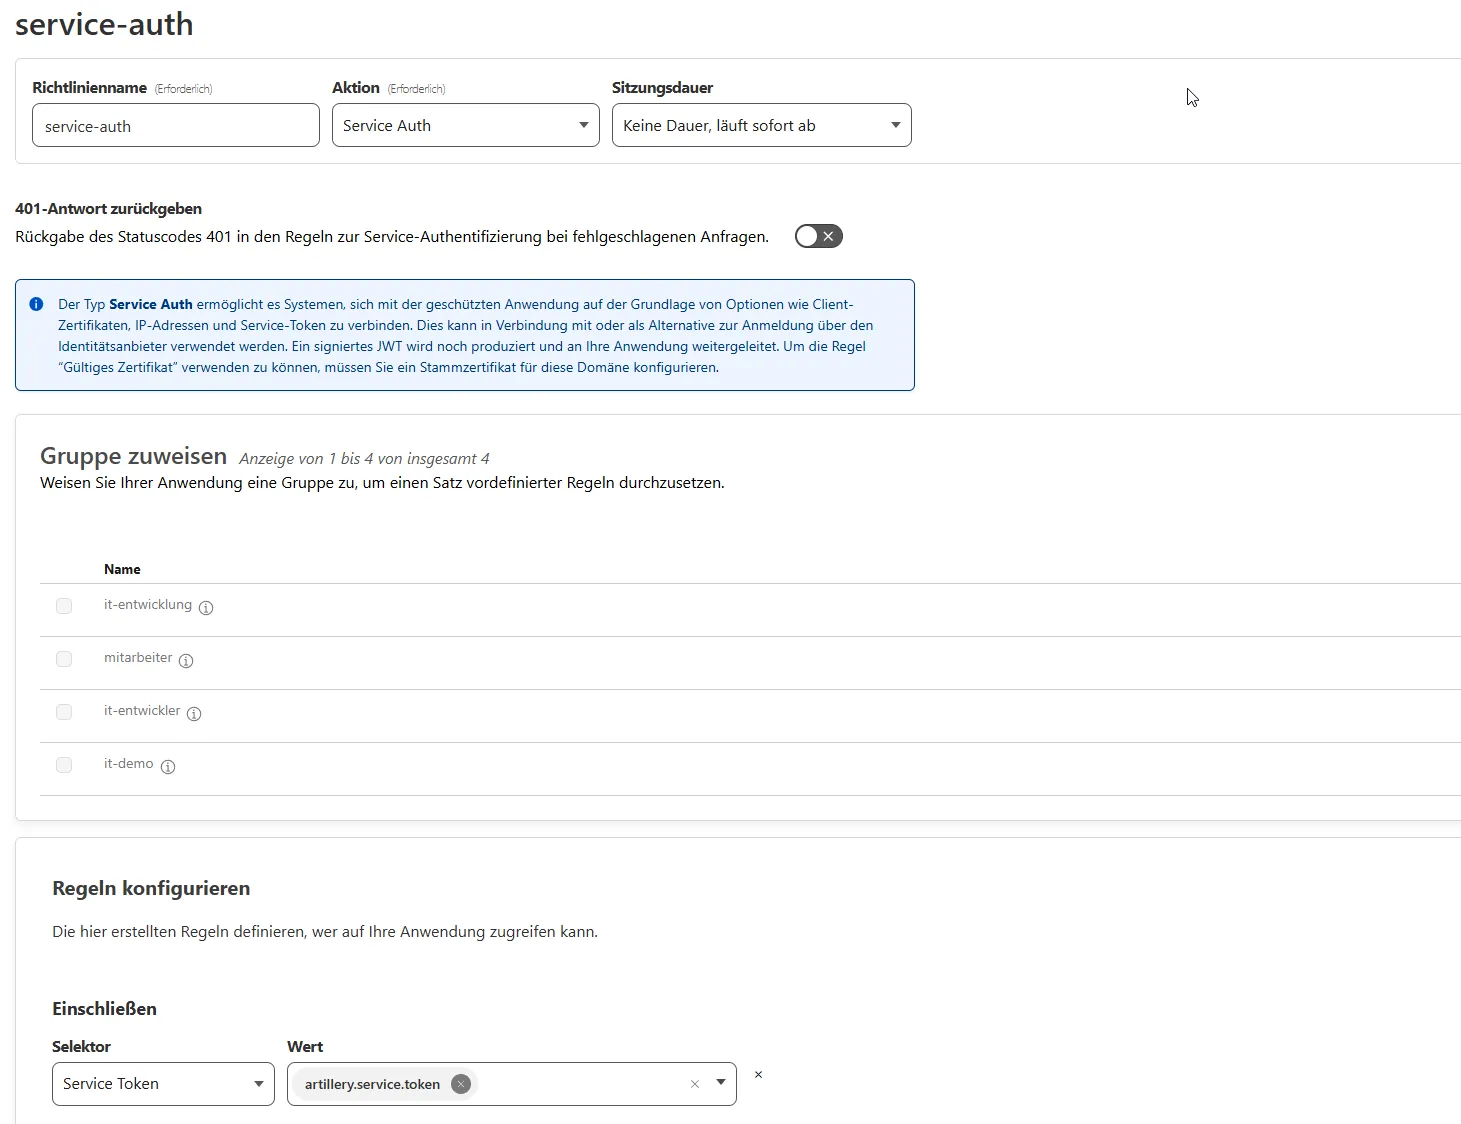1461x1124 pixels.
Task: Click info icon next to it-entwicklung
Action: pyautogui.click(x=206, y=608)
